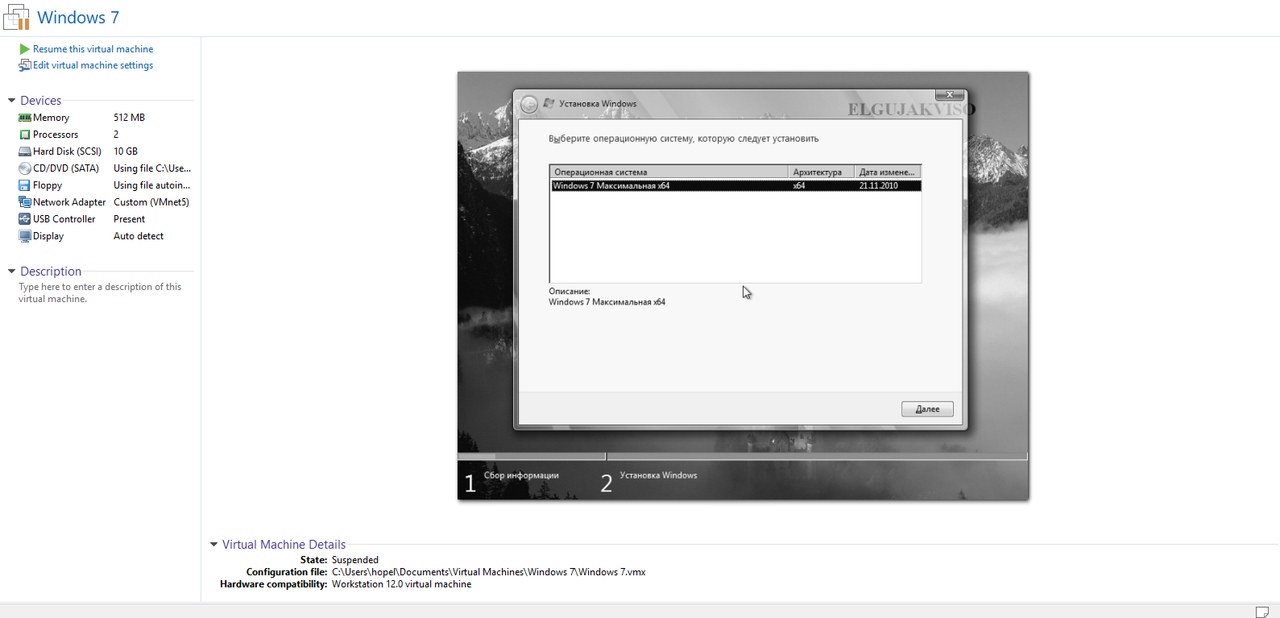Select the "10 GB" hard disk value
Screen dimensions: 1280x618
click(126, 152)
